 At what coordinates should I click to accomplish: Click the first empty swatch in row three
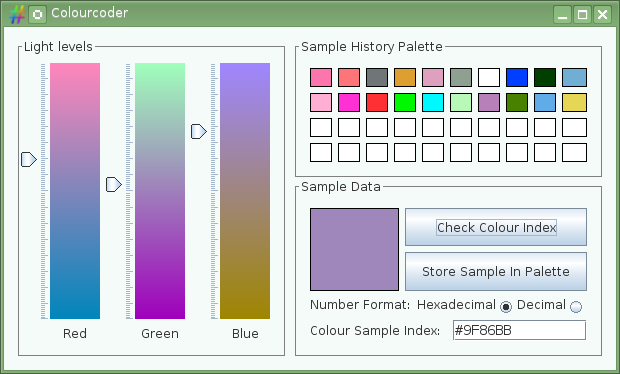[321, 128]
